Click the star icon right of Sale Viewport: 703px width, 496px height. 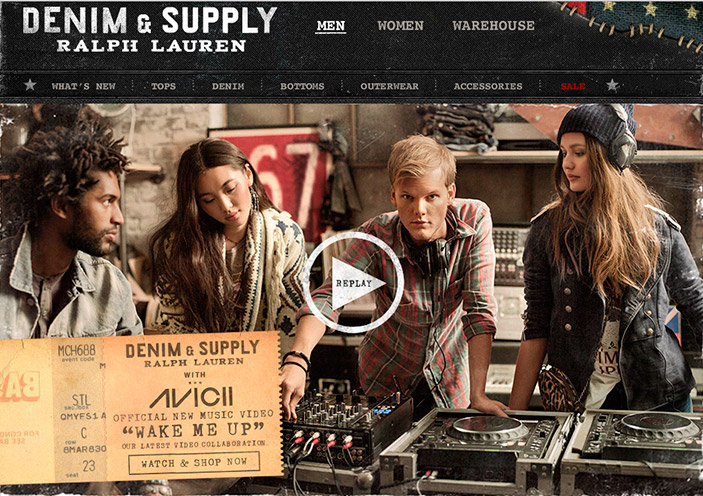(x=612, y=84)
